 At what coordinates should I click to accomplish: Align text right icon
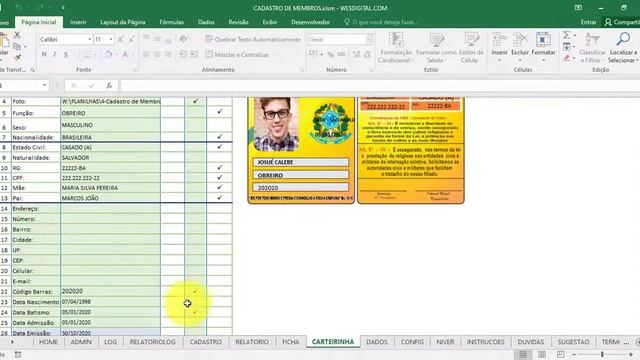(168, 54)
